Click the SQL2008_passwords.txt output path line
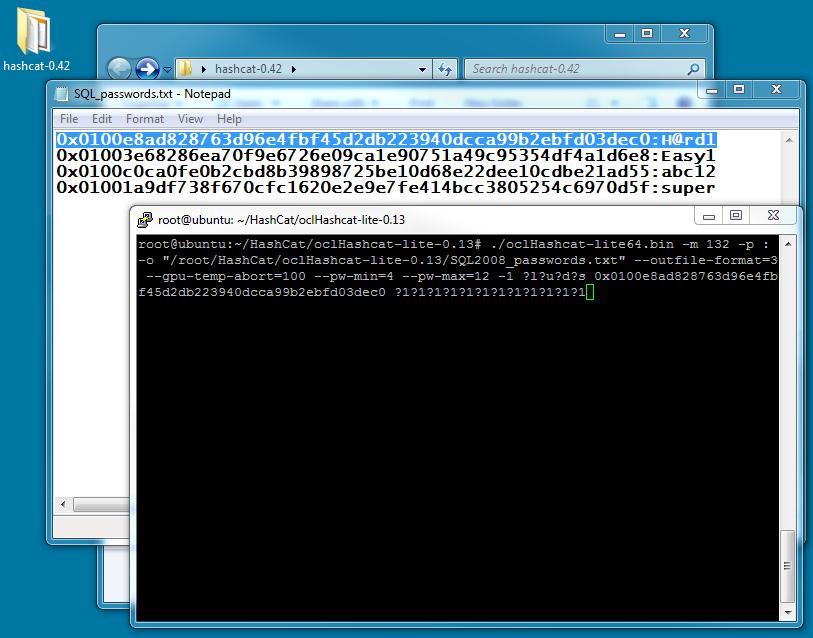813x638 pixels. 458,260
